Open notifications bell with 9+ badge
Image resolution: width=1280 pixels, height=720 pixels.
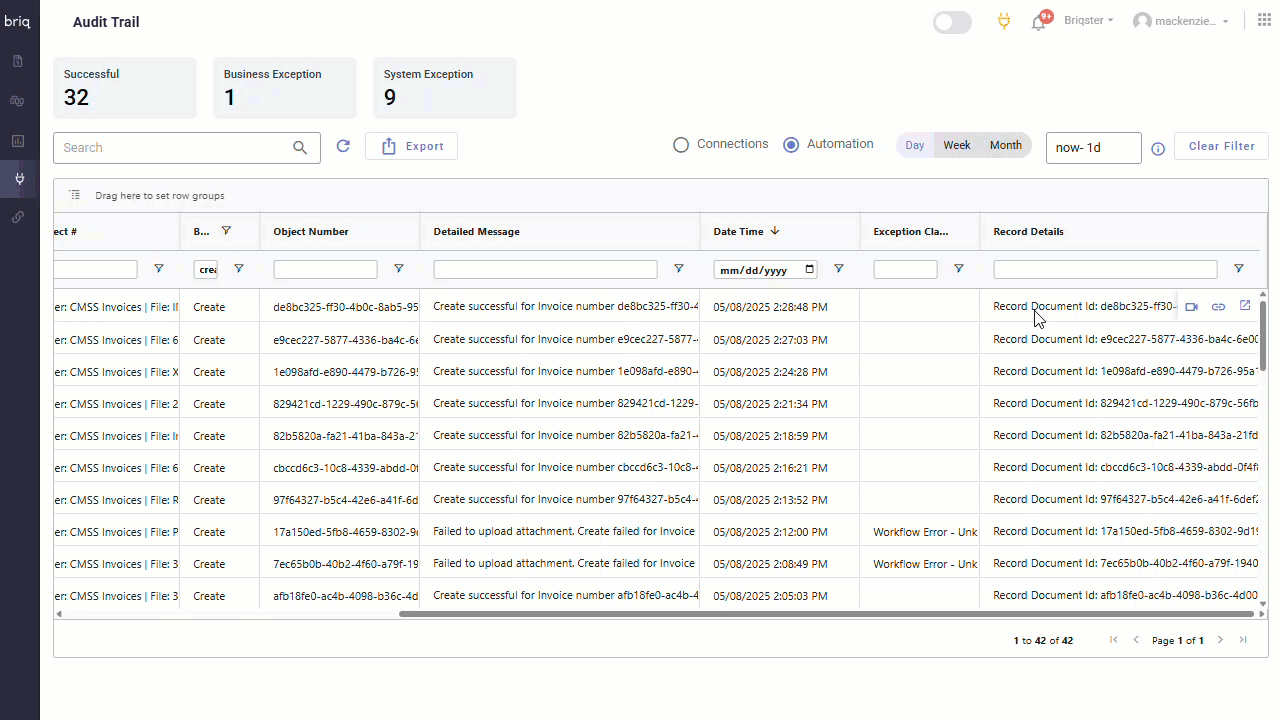click(x=1039, y=21)
